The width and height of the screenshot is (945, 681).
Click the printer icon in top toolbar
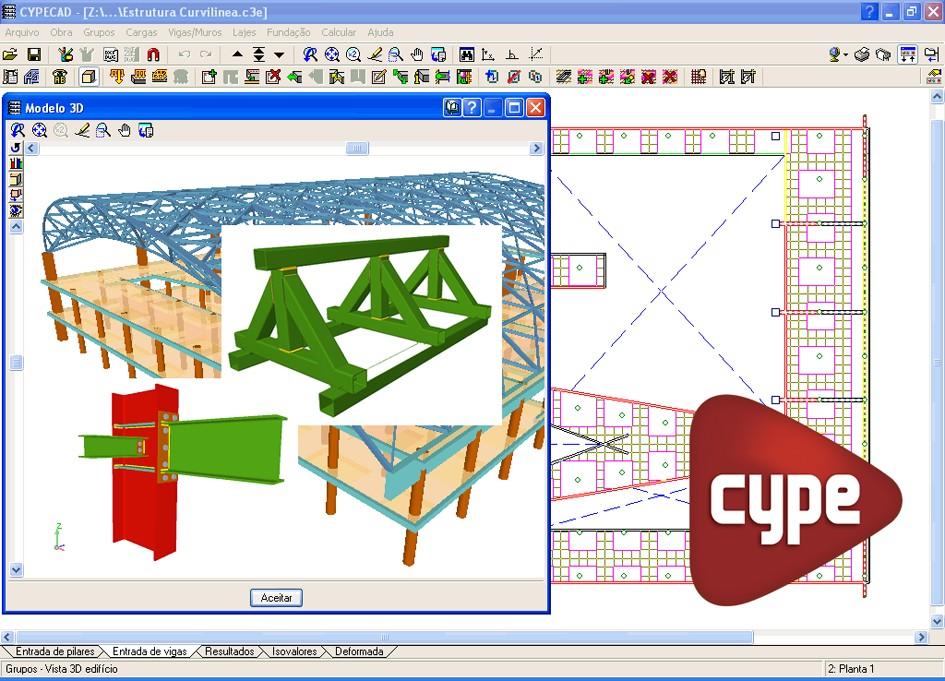click(x=862, y=55)
